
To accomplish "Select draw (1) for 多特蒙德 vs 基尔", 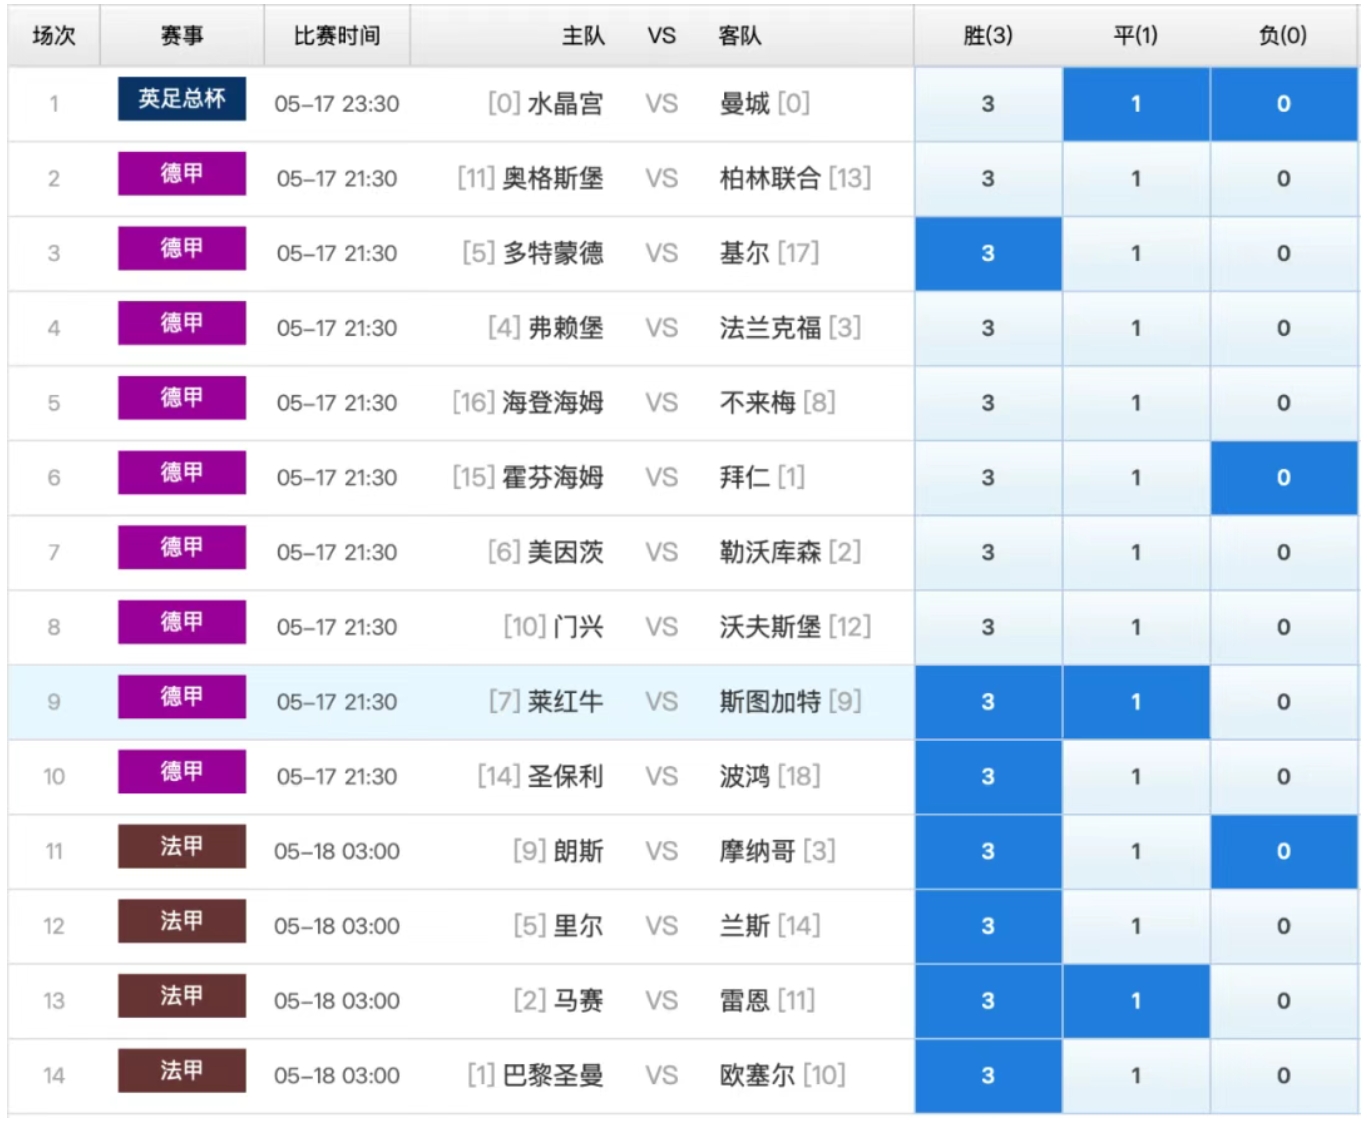I will (1136, 254).
